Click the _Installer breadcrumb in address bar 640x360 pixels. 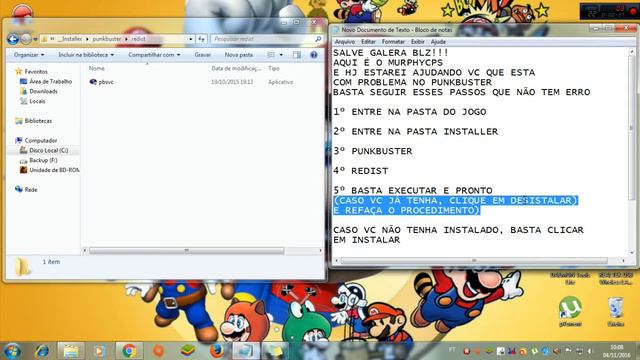(71, 39)
